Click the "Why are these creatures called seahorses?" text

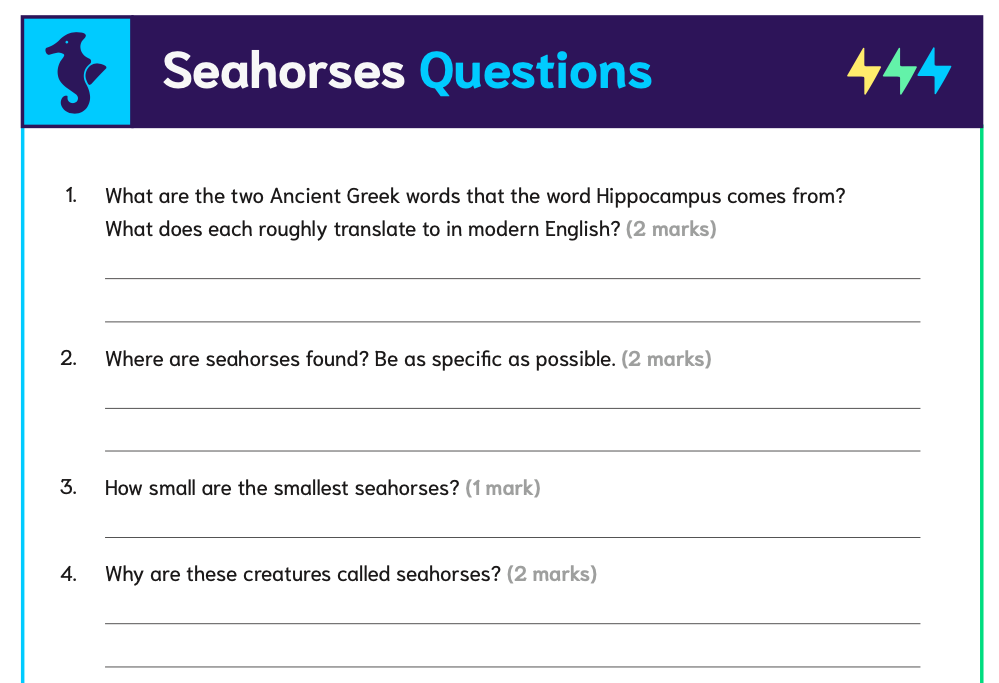click(302, 574)
